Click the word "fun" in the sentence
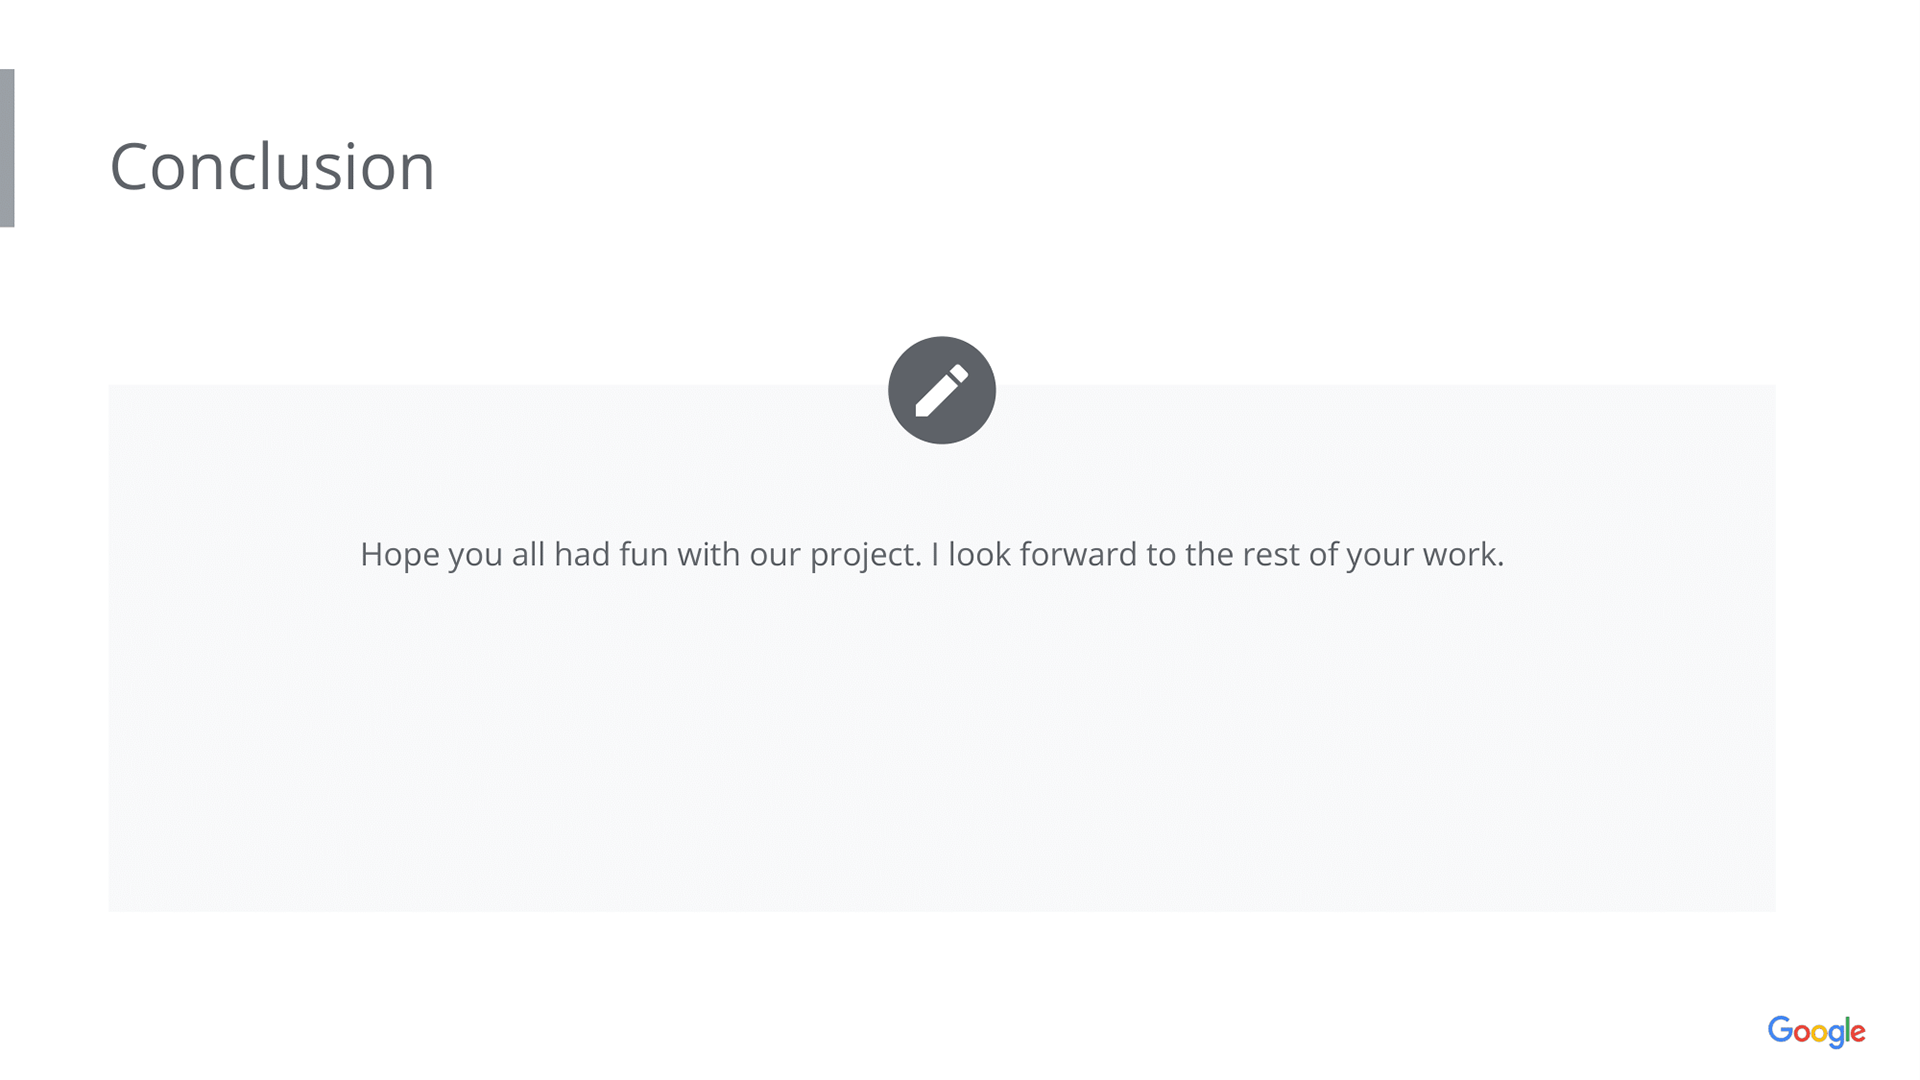1920x1080 pixels. [643, 554]
